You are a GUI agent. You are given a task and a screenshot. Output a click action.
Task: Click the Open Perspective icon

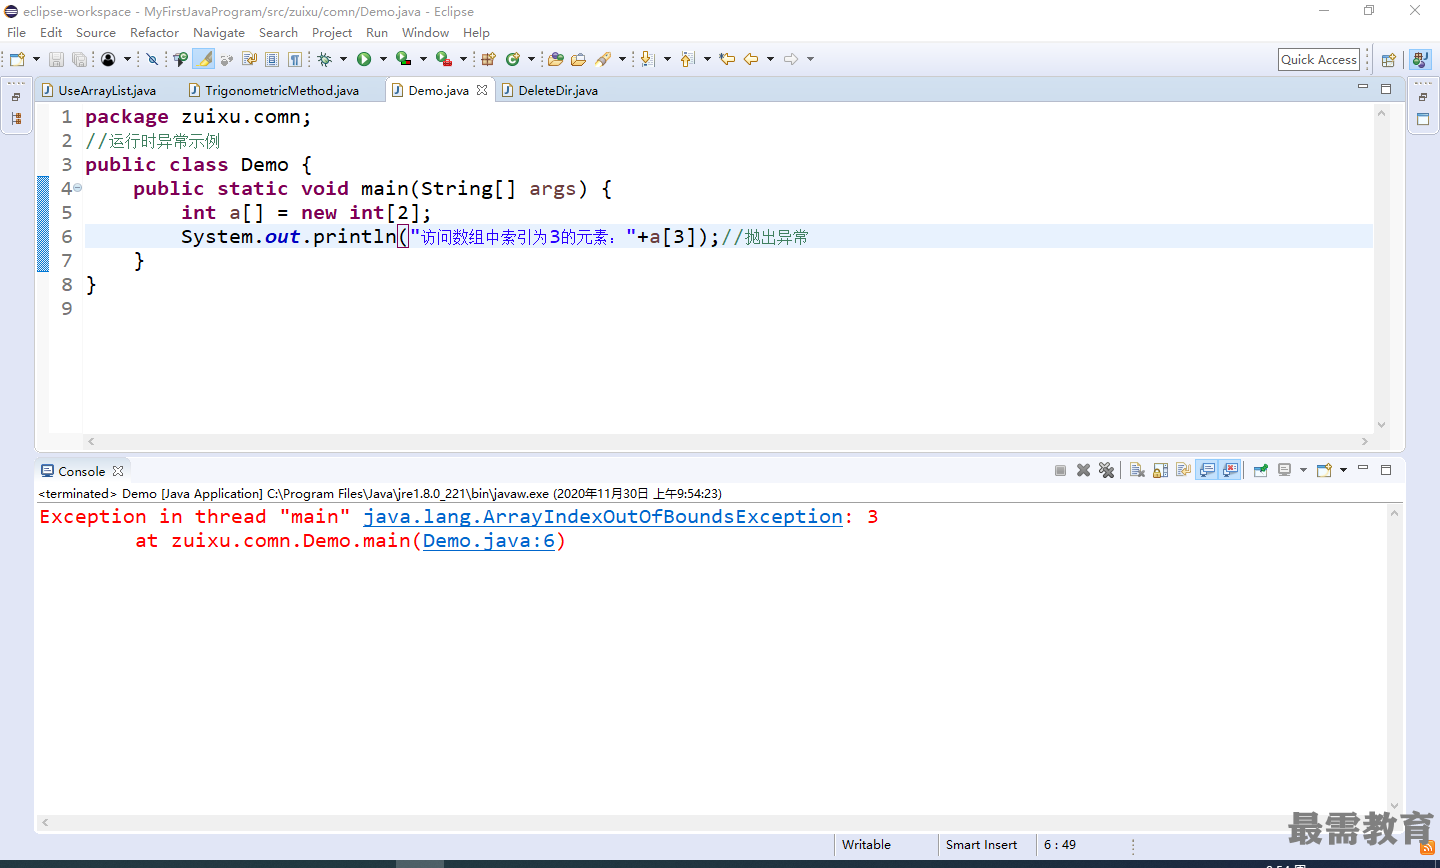(1389, 60)
